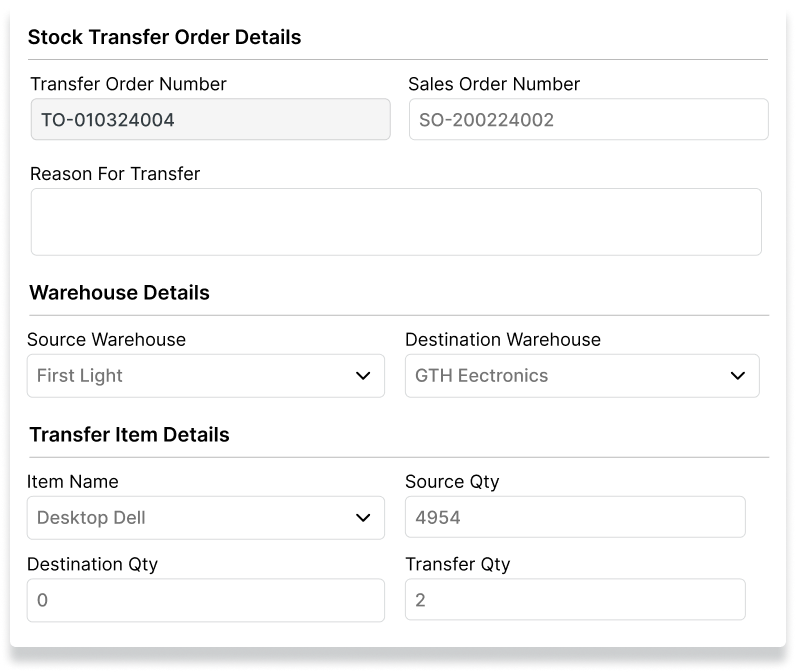The width and height of the screenshot is (796, 672).
Task: Click into the Sales Order Number field
Action: point(588,120)
